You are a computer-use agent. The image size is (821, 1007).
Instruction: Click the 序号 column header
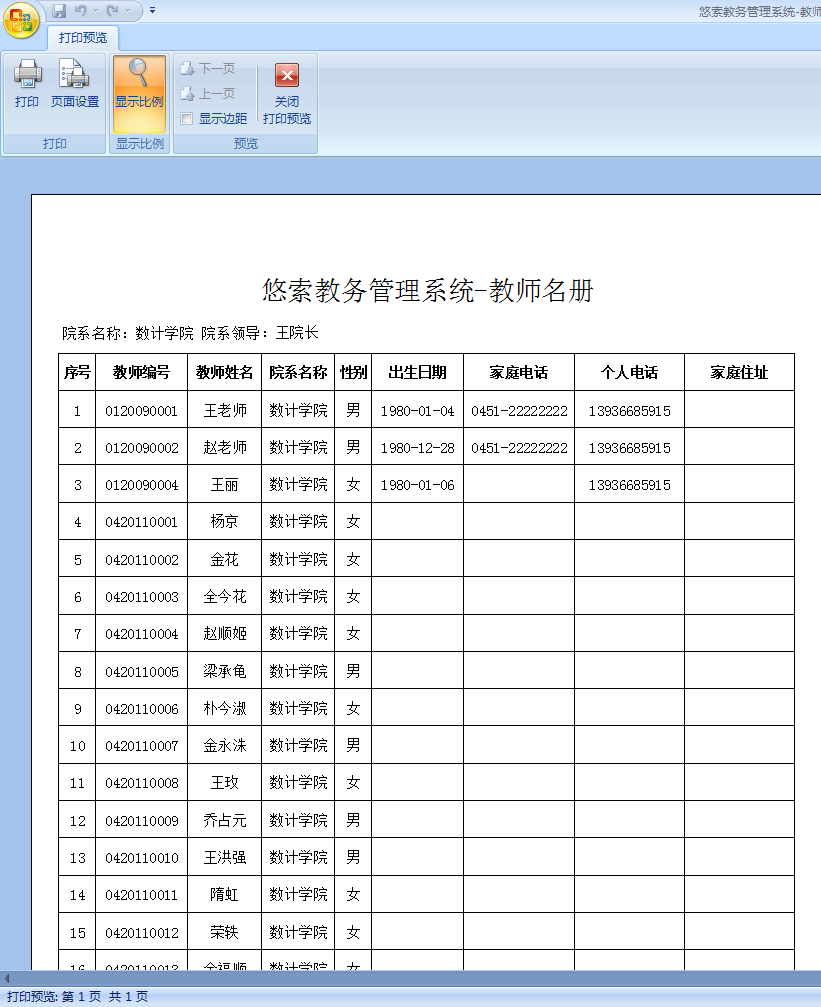[77, 372]
